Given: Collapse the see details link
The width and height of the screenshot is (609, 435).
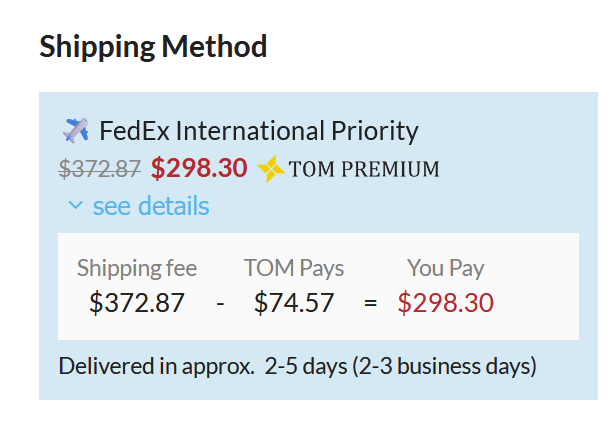Looking at the screenshot, I should (150, 206).
